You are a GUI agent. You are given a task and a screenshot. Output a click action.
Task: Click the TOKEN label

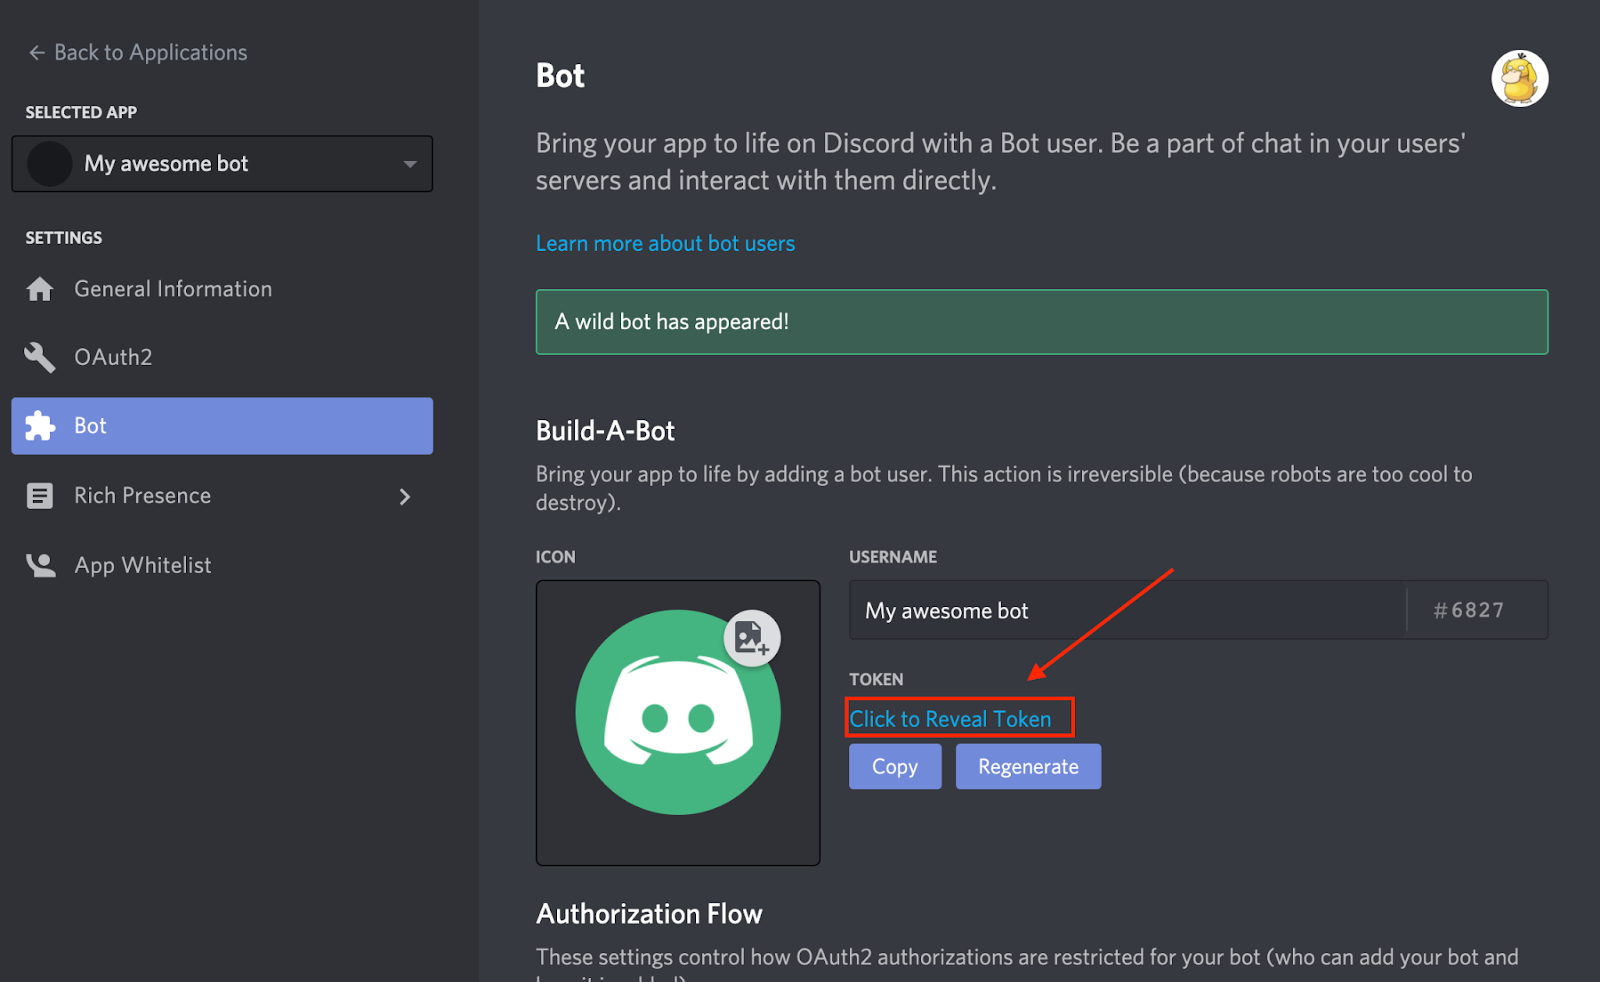(876, 679)
